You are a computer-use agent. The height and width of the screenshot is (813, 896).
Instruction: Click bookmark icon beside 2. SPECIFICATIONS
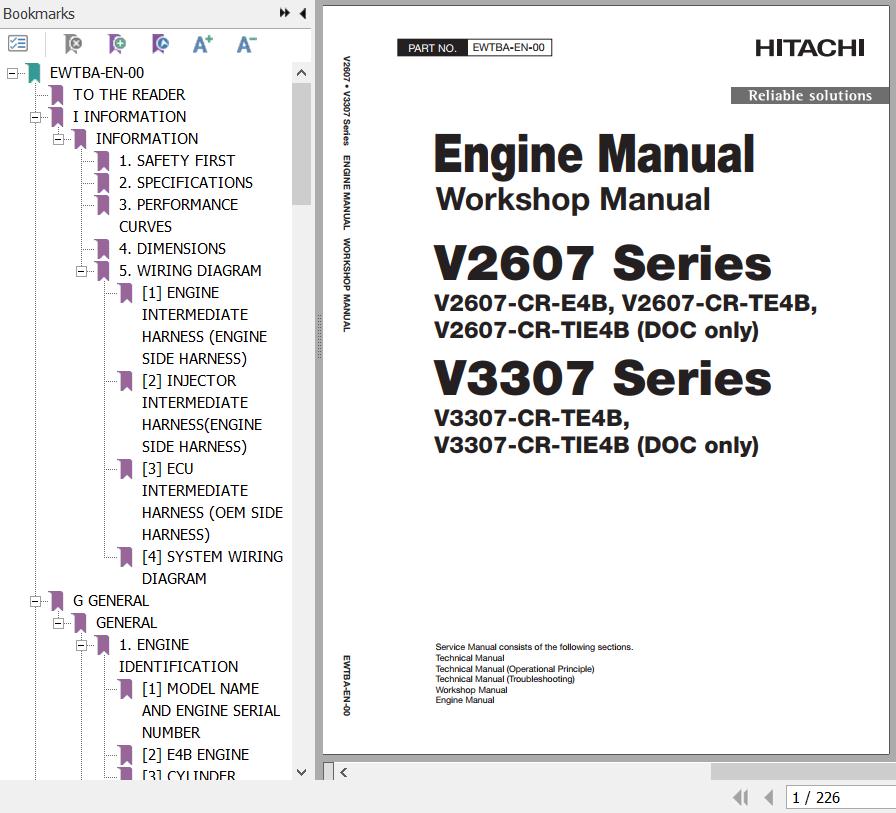pyautogui.click(x=103, y=183)
